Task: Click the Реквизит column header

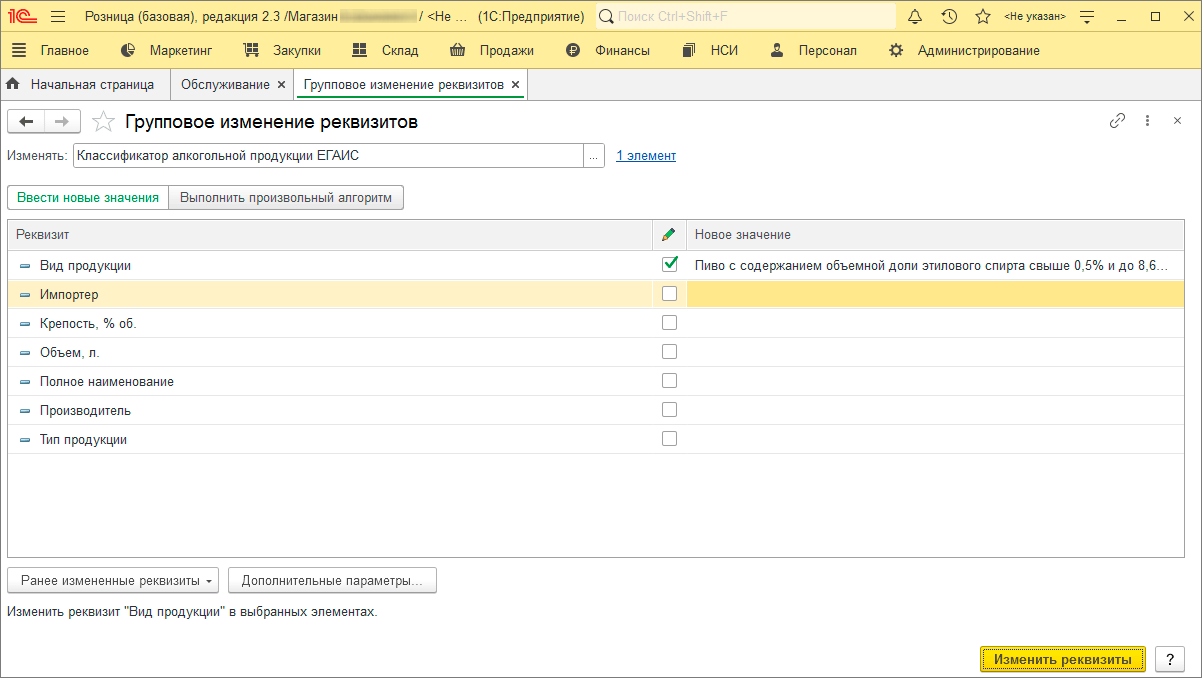Action: (x=330, y=234)
